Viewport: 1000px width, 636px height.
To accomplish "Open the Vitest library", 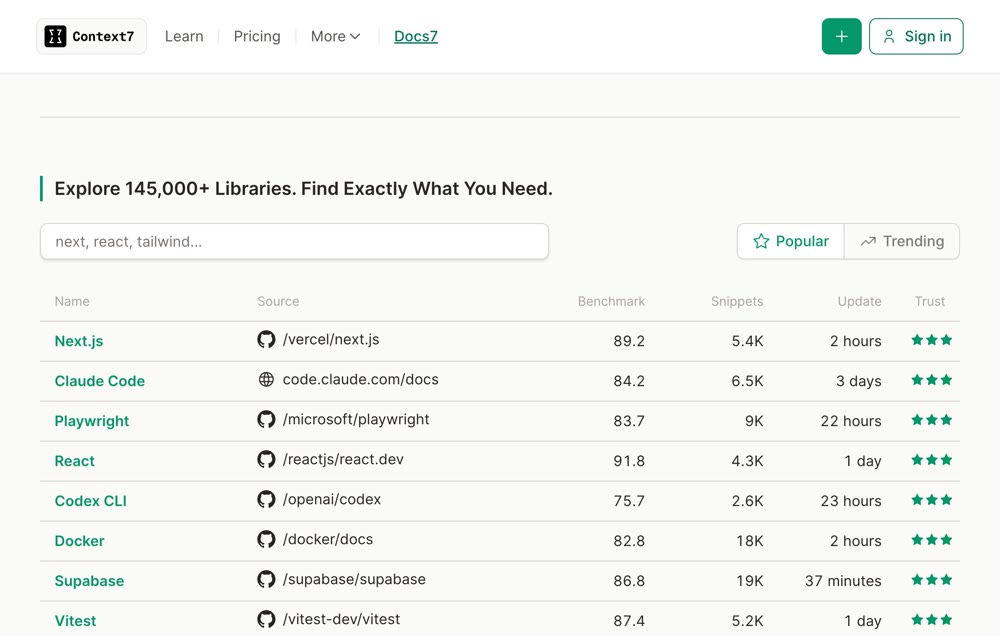I will [x=75, y=621].
